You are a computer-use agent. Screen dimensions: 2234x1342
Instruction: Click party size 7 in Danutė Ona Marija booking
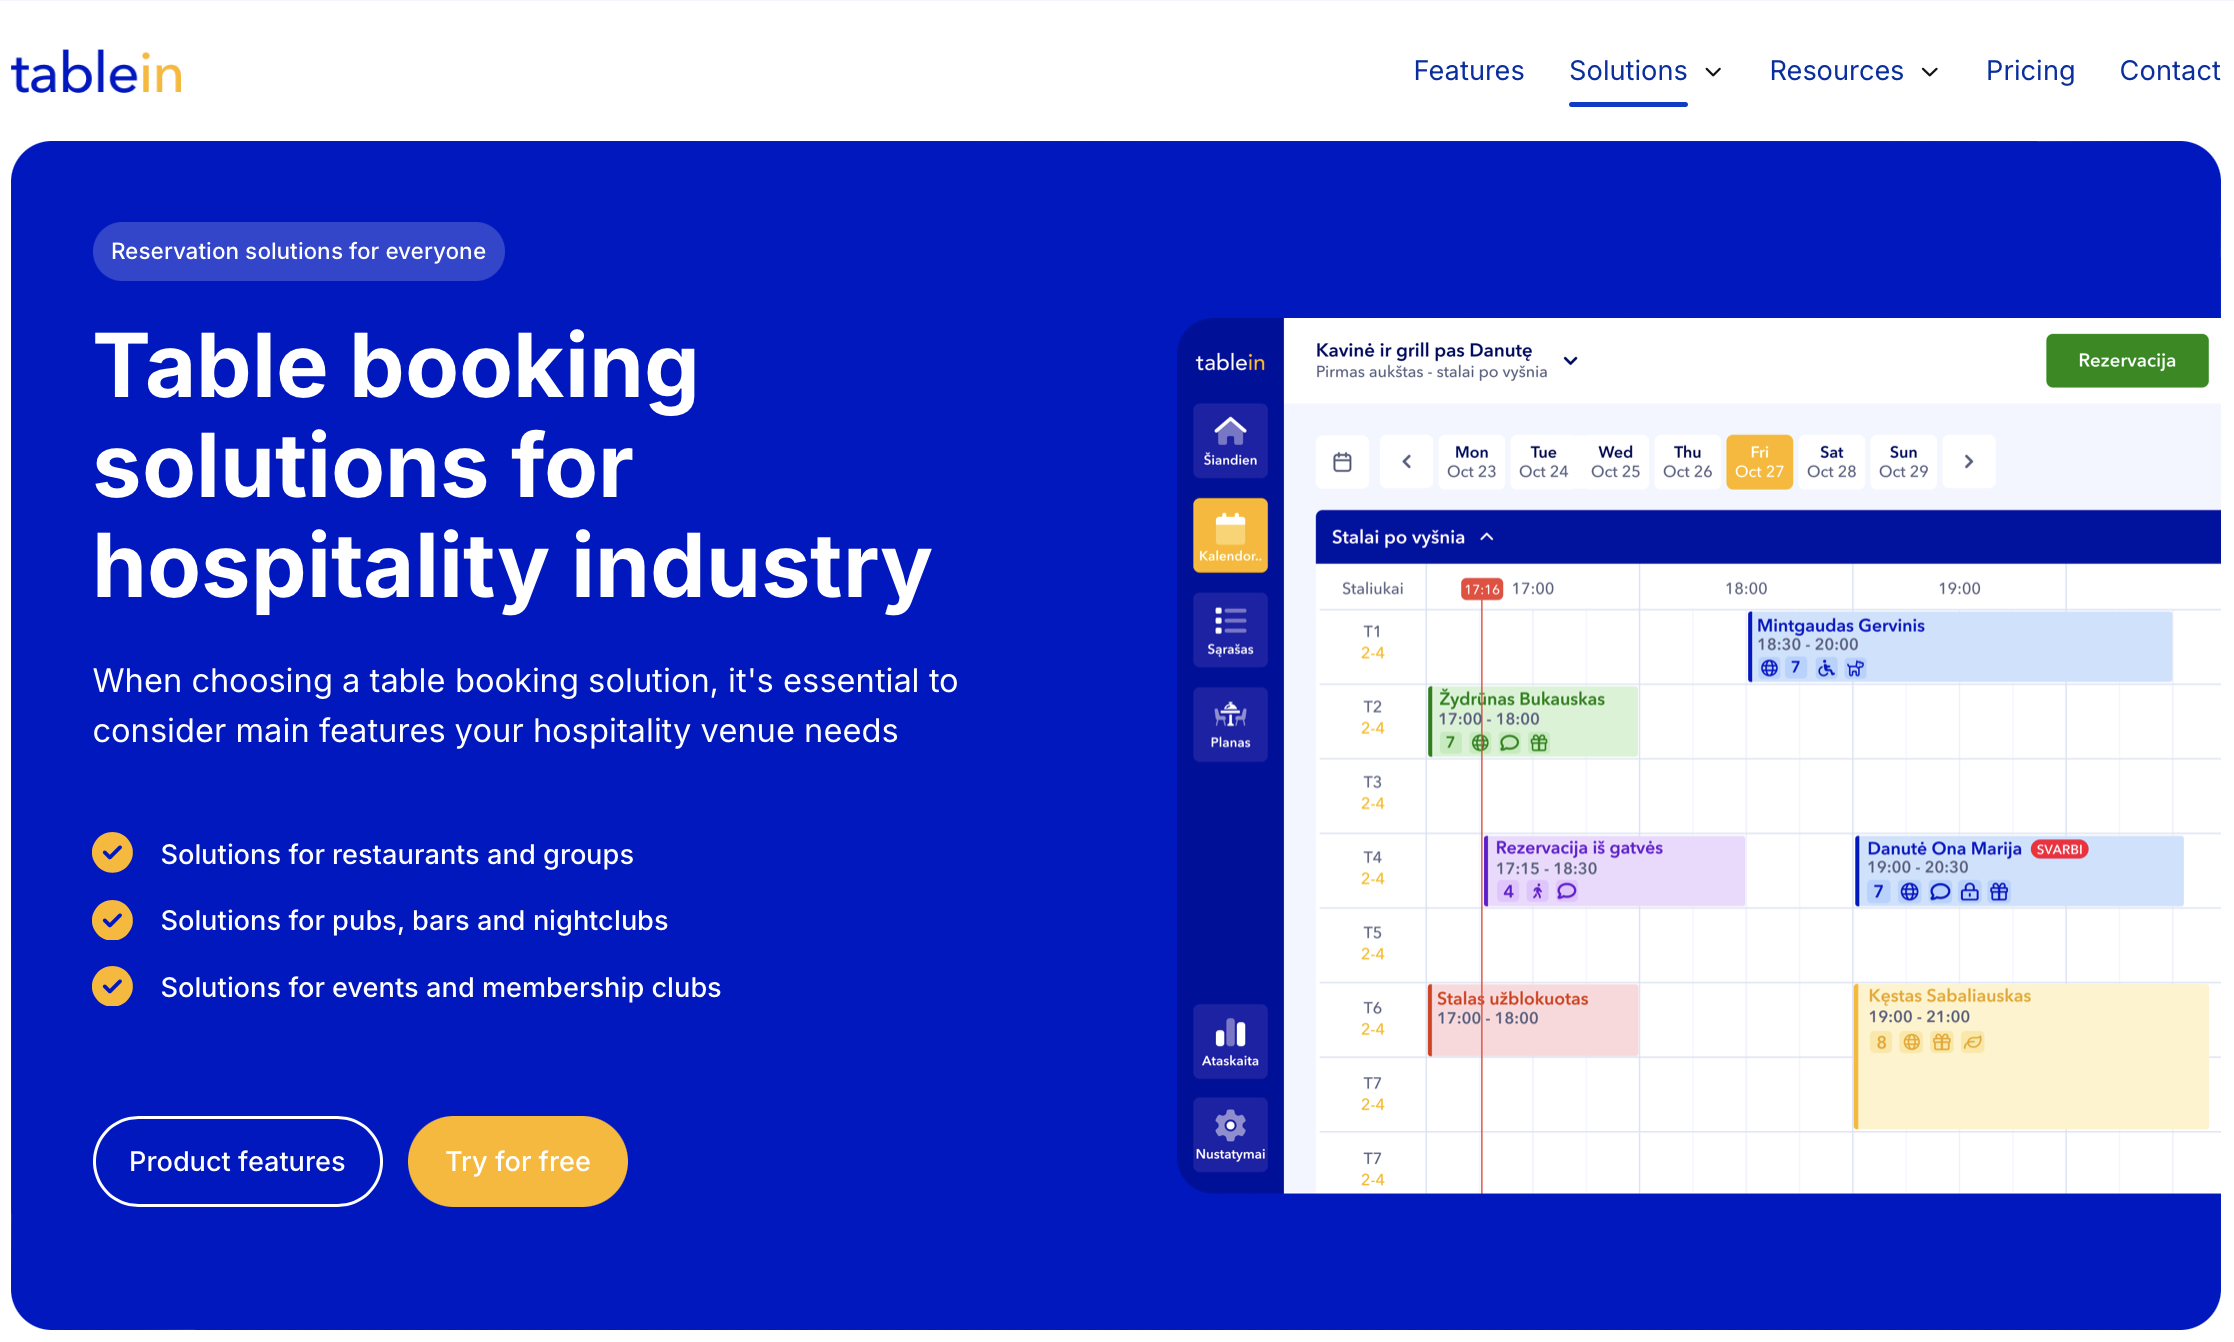(x=1879, y=892)
